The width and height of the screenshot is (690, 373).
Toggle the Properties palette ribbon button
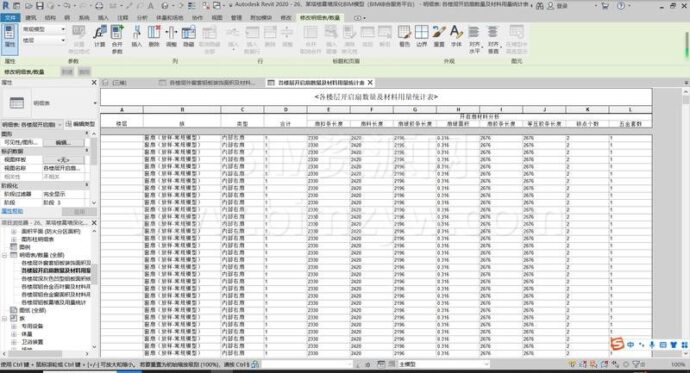coord(10,39)
